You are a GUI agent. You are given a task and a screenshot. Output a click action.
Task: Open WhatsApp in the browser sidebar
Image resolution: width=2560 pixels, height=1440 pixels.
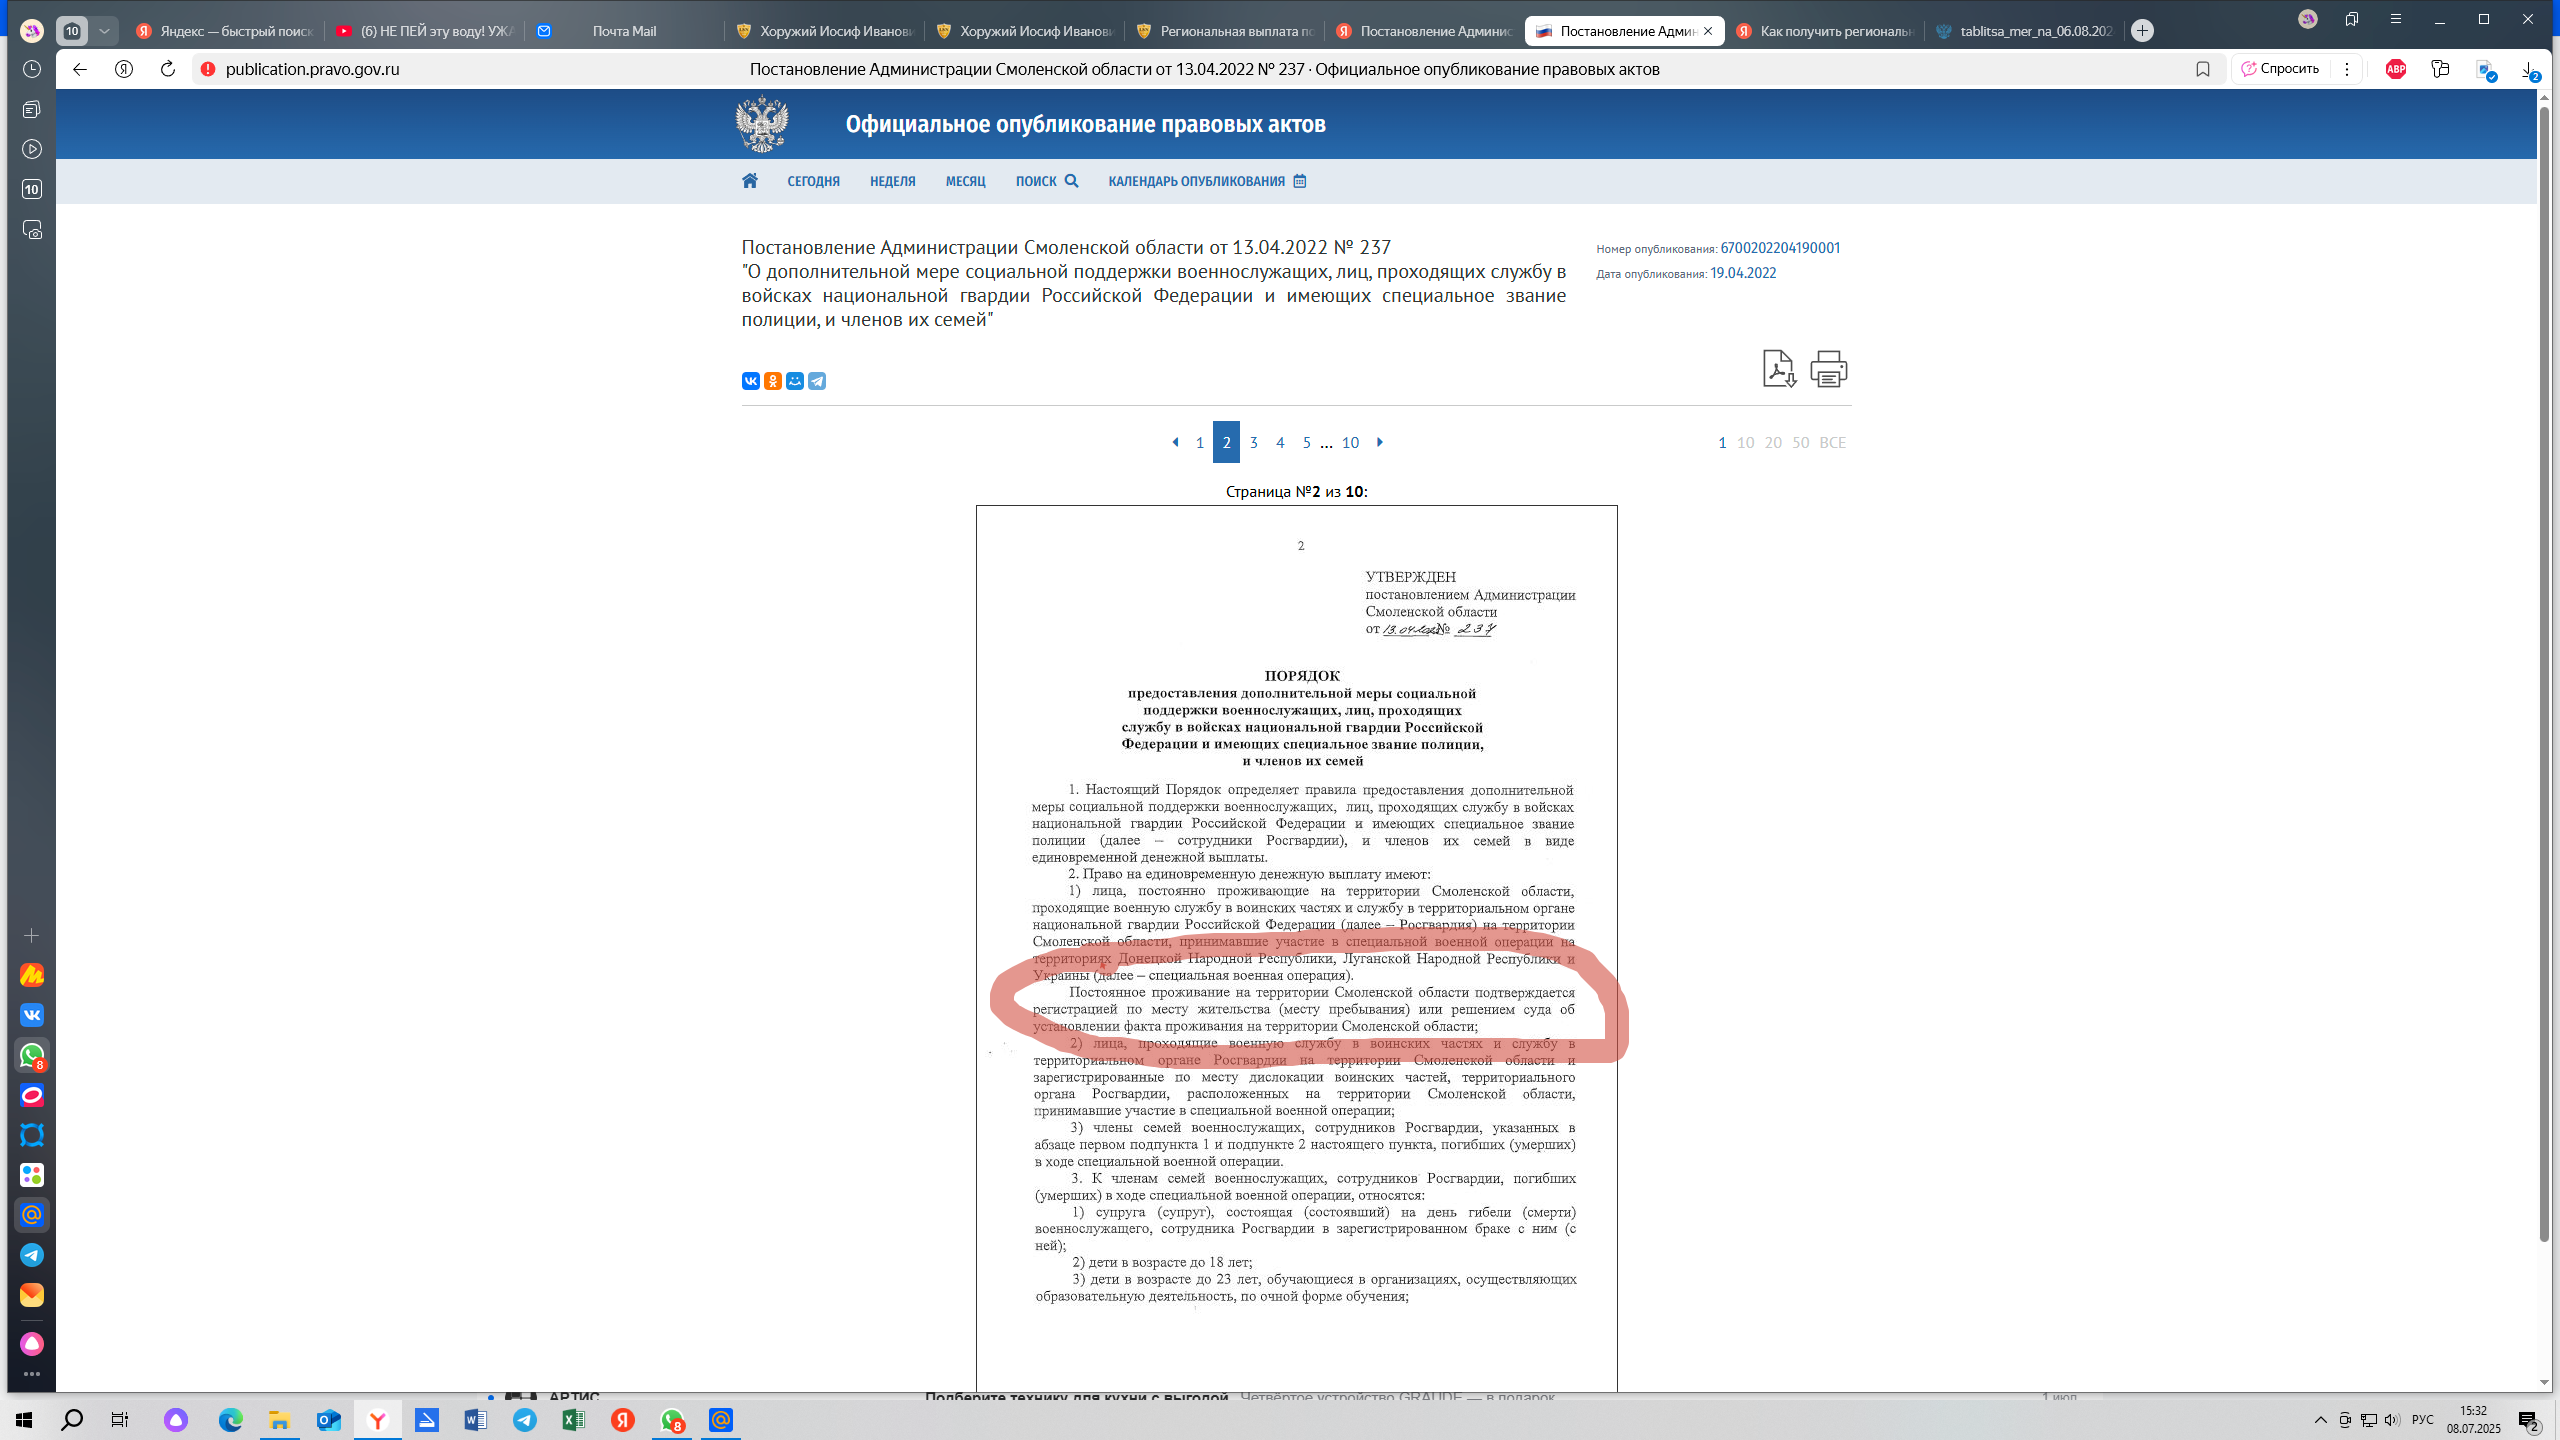tap(32, 1055)
